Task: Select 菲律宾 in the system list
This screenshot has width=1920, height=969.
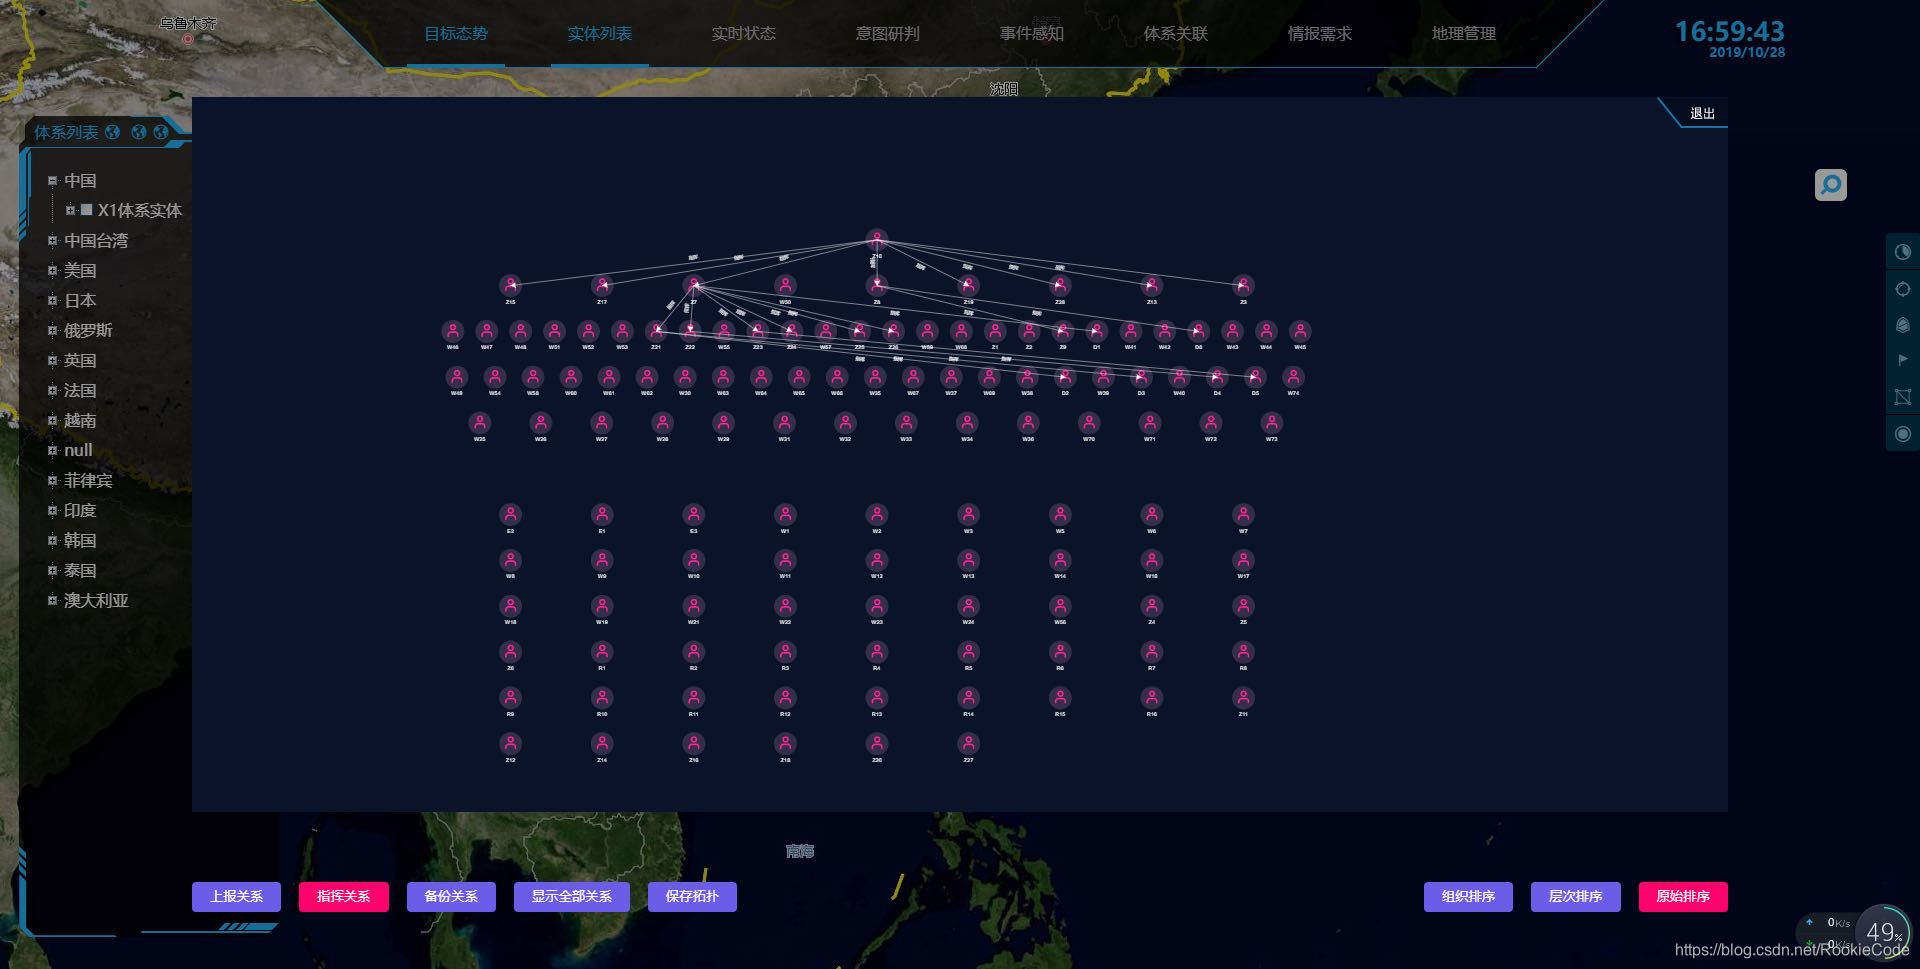Action: (x=88, y=480)
